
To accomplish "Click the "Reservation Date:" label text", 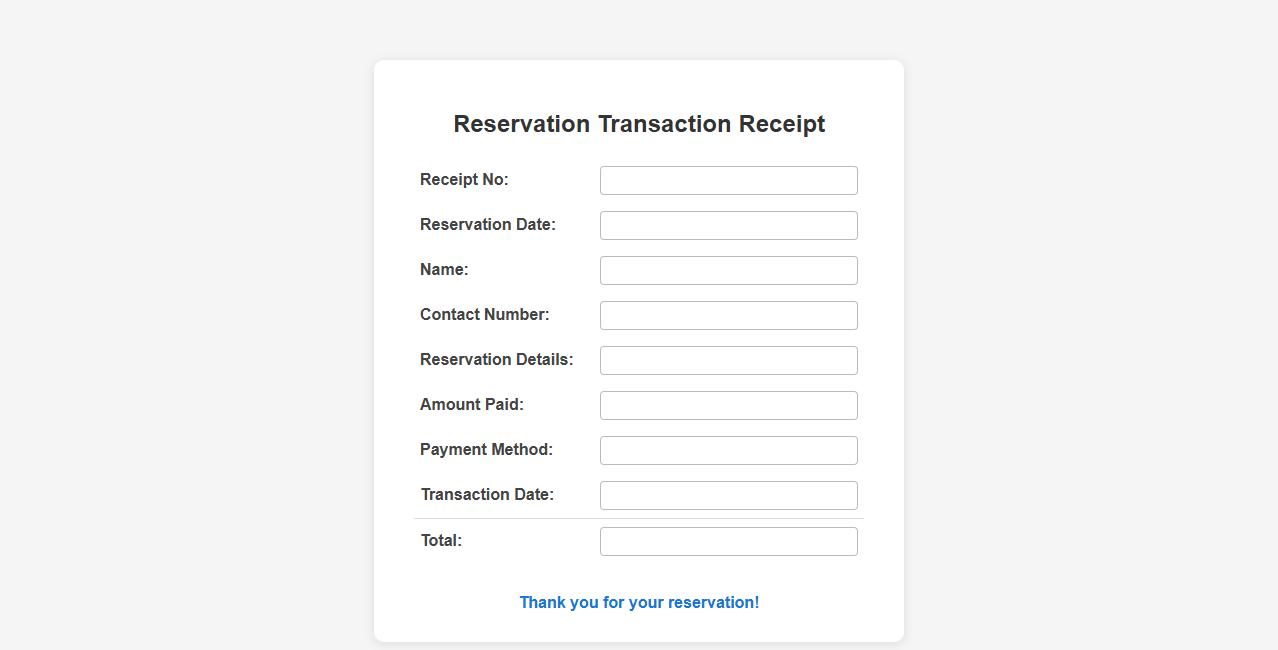I will 487,225.
